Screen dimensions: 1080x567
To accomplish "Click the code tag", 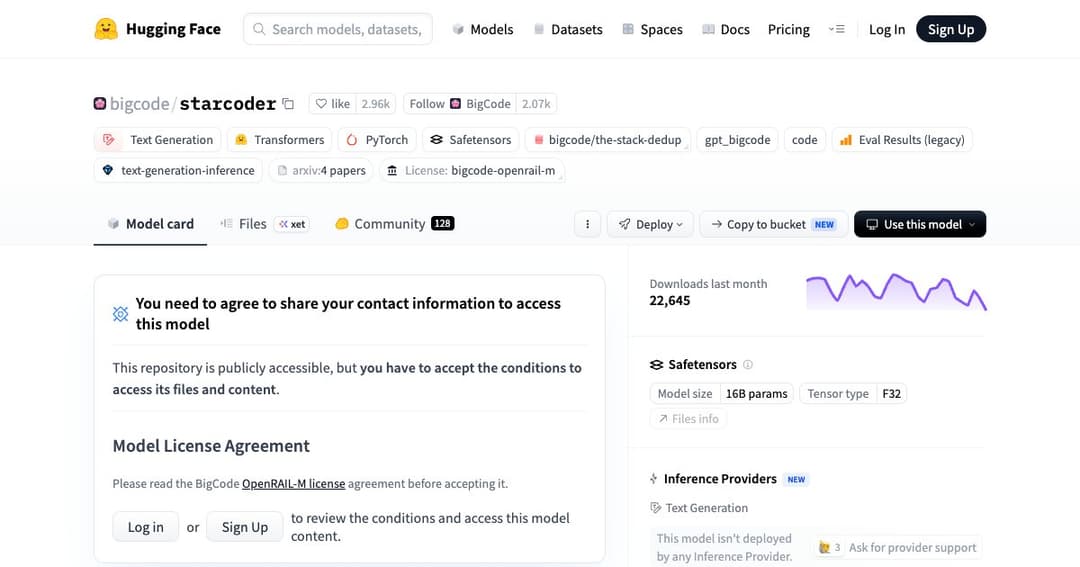I will pos(804,140).
